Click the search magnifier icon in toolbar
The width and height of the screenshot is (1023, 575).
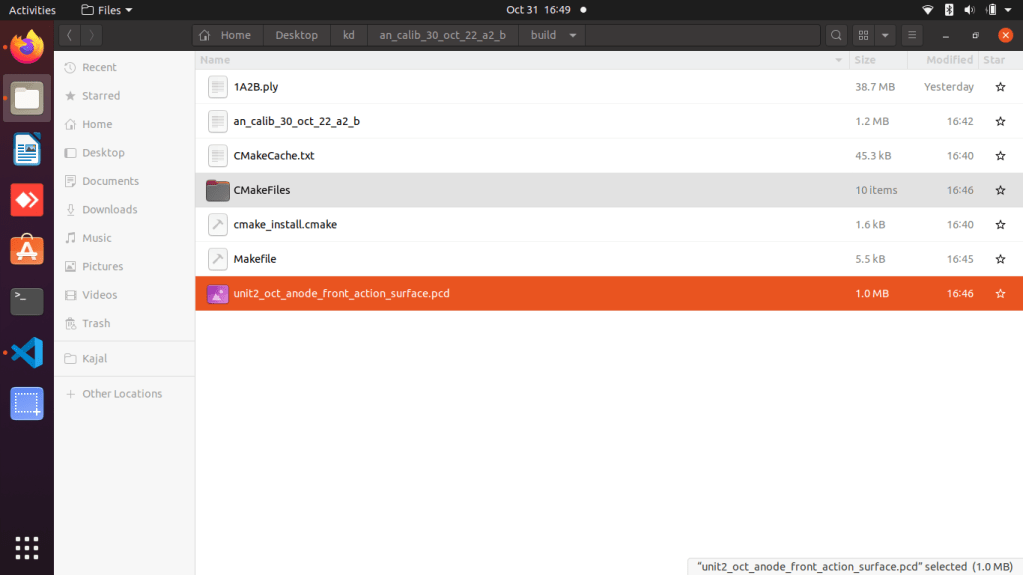836,35
